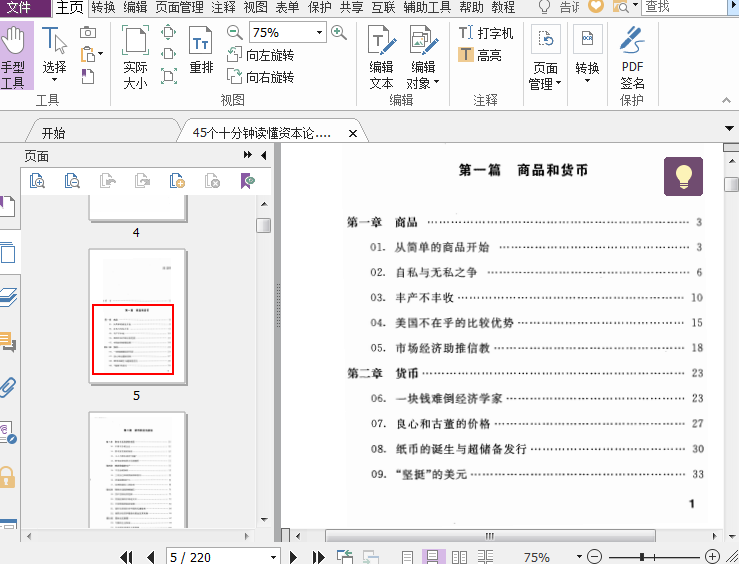Expand the Select (选择) tool dropdown arrow
Image resolution: width=739 pixels, height=564 pixels.
click(x=54, y=80)
